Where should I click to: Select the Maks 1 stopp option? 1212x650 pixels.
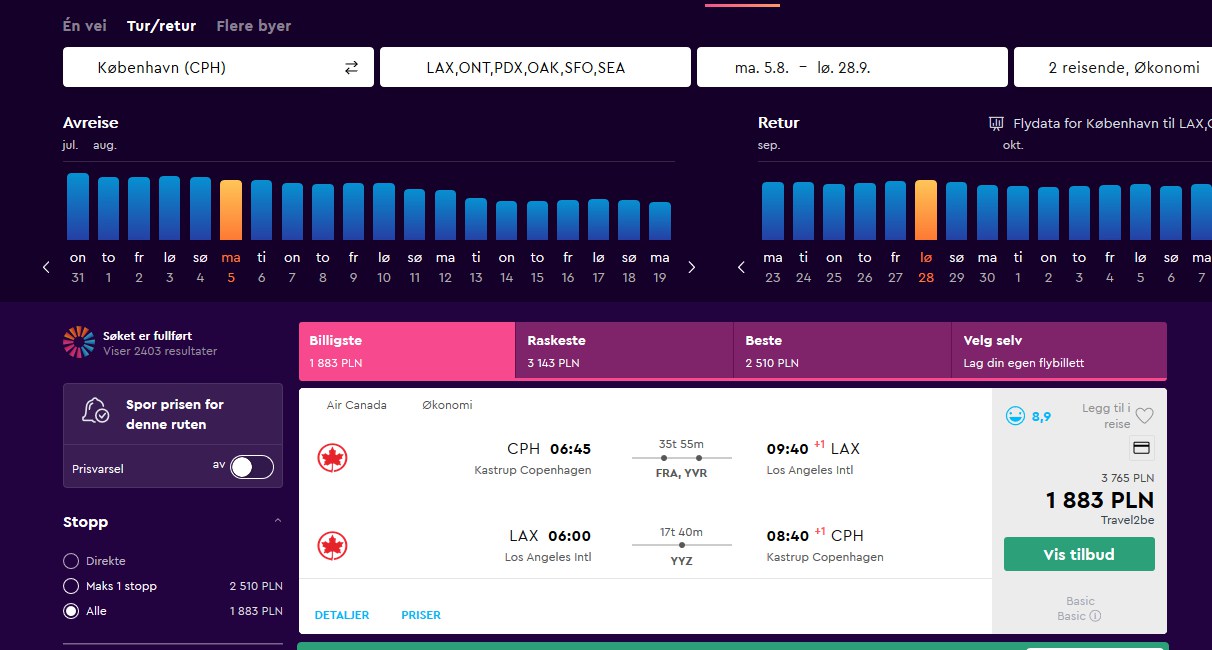pos(71,586)
